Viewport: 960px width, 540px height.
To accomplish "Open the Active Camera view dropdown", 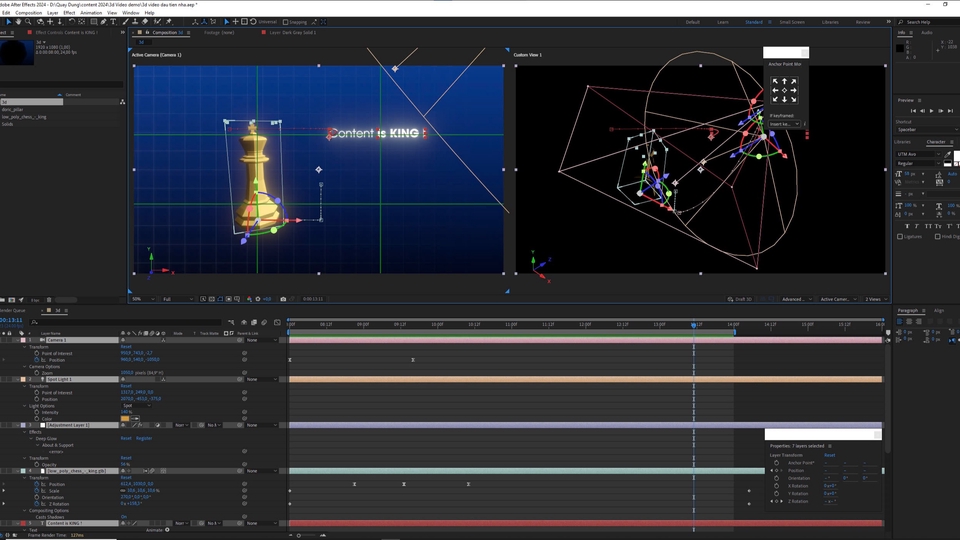I will pos(838,299).
